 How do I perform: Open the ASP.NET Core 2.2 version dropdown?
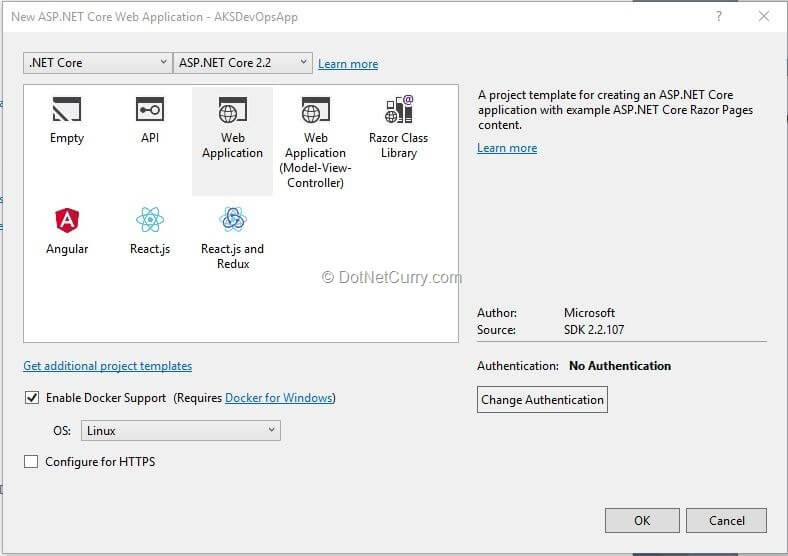pos(243,63)
